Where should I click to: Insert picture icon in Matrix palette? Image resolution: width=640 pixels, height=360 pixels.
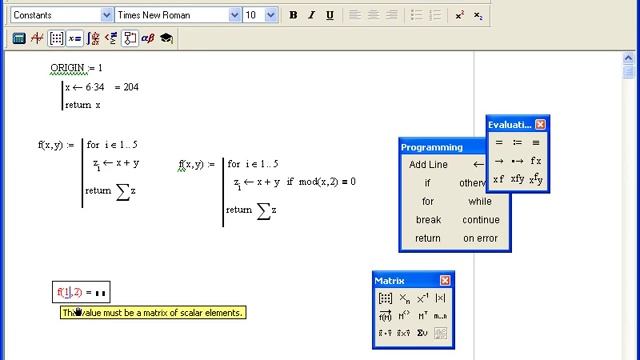click(x=440, y=333)
